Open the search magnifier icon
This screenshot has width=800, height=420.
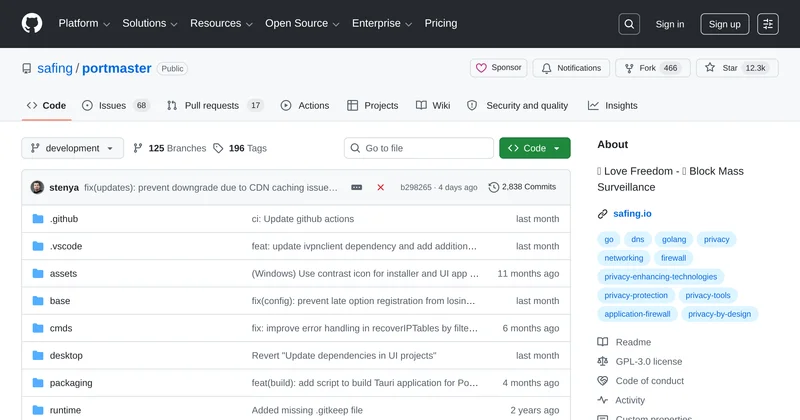(x=629, y=24)
